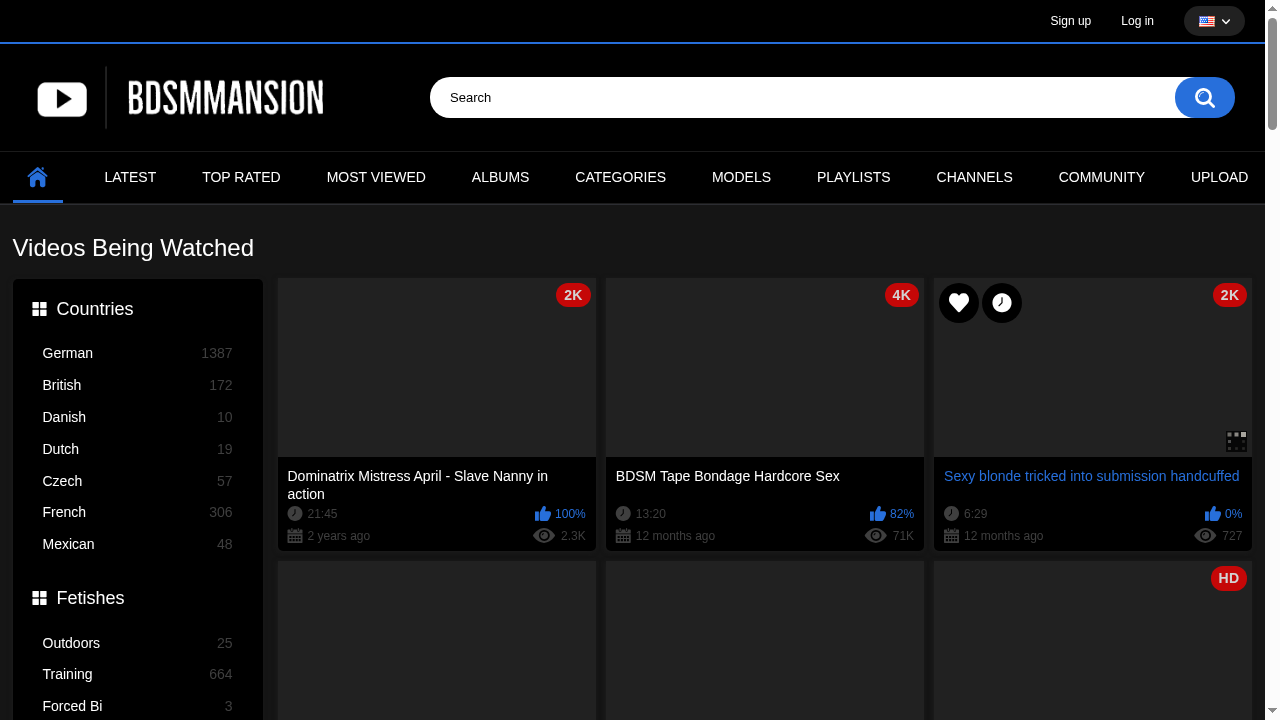This screenshot has height=720, width=1280.
Task: Click the BDSMMANSION play logo icon
Action: [x=62, y=99]
